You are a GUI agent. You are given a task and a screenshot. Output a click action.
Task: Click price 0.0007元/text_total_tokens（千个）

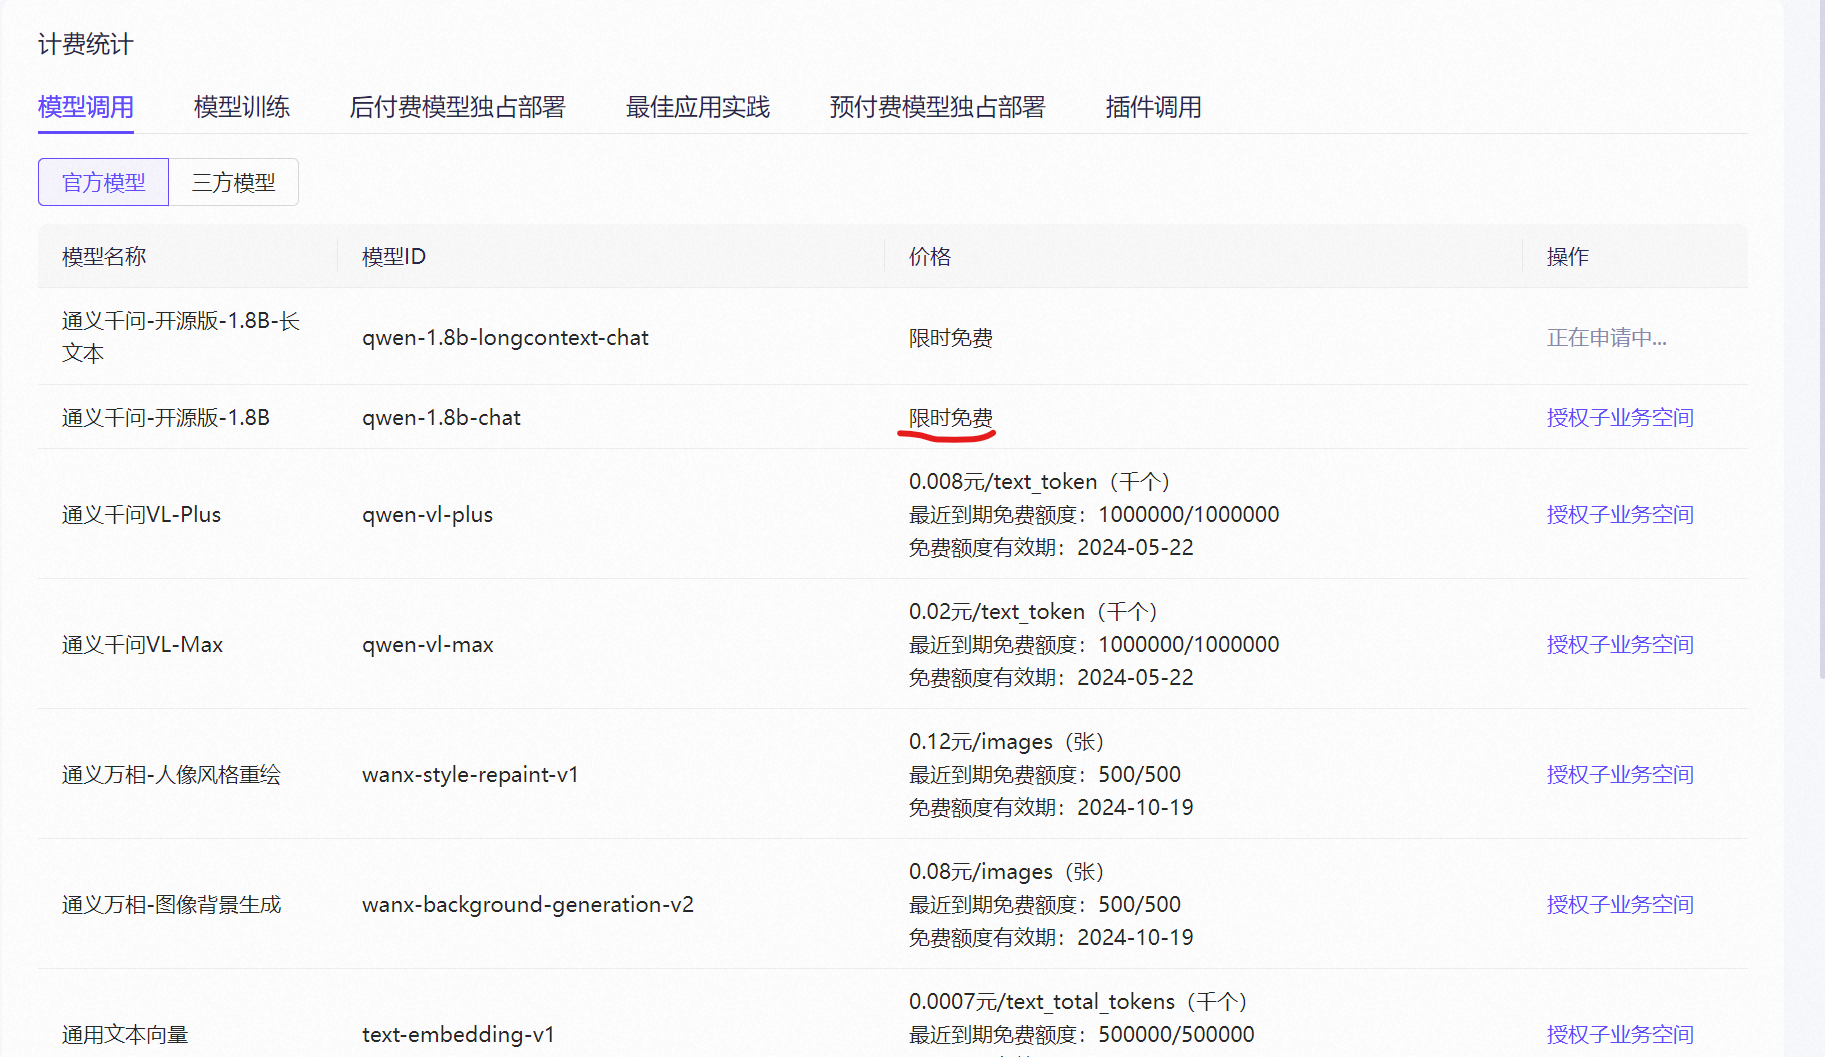pos(1078,1002)
